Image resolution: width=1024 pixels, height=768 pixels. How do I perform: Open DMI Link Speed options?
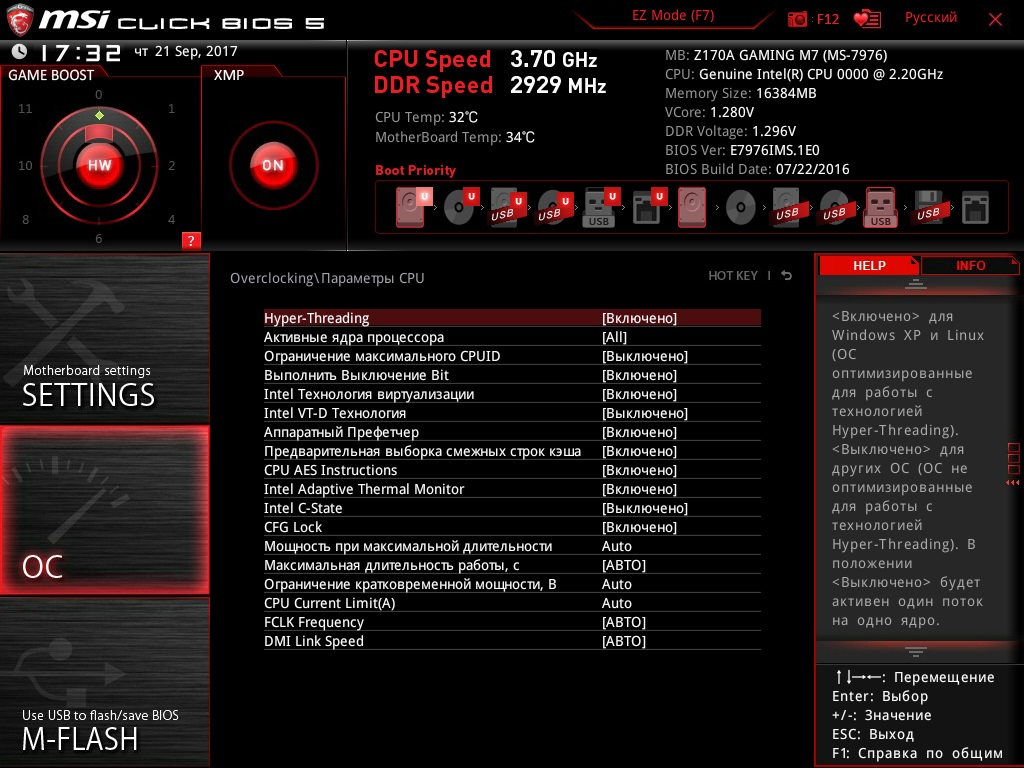pos(512,641)
